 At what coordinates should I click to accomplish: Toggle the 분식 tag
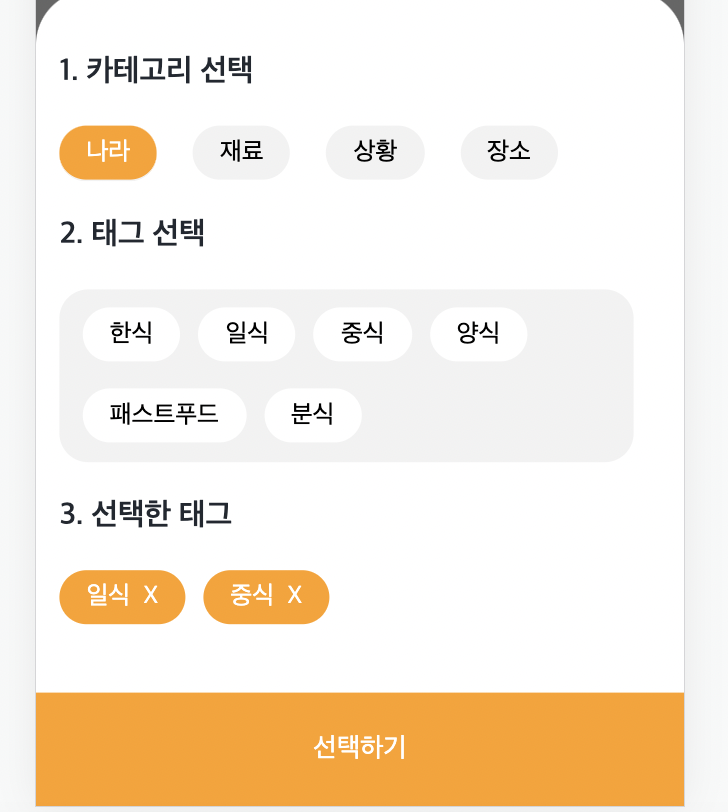pyautogui.click(x=313, y=414)
